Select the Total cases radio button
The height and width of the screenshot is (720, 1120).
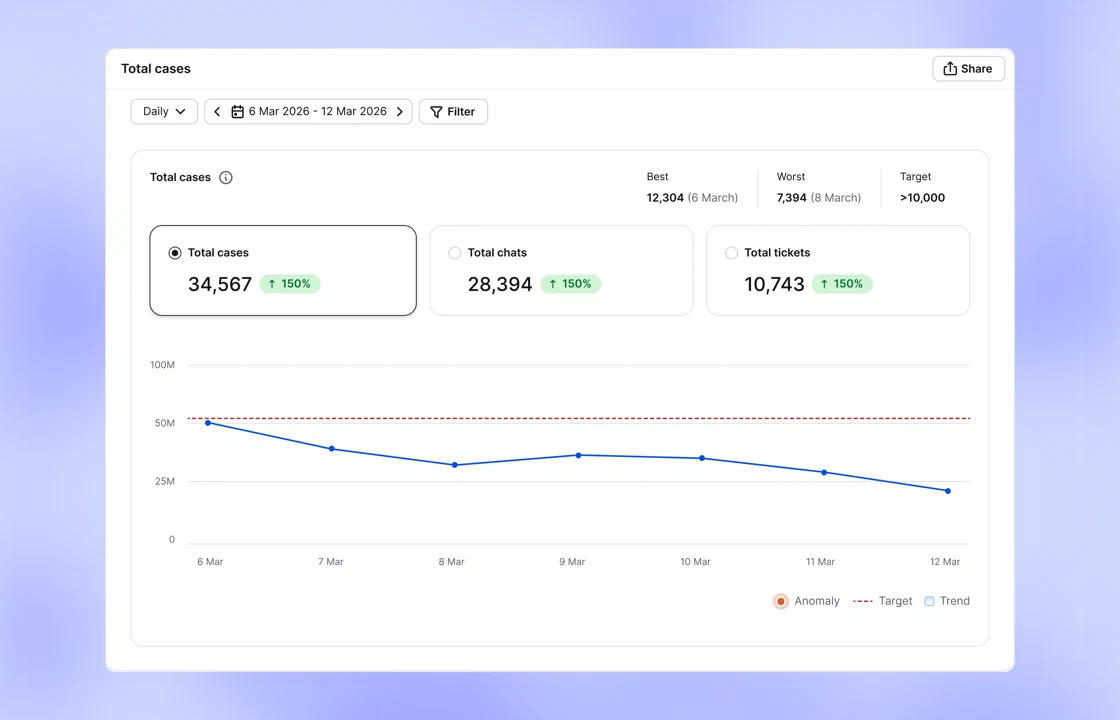pos(175,253)
